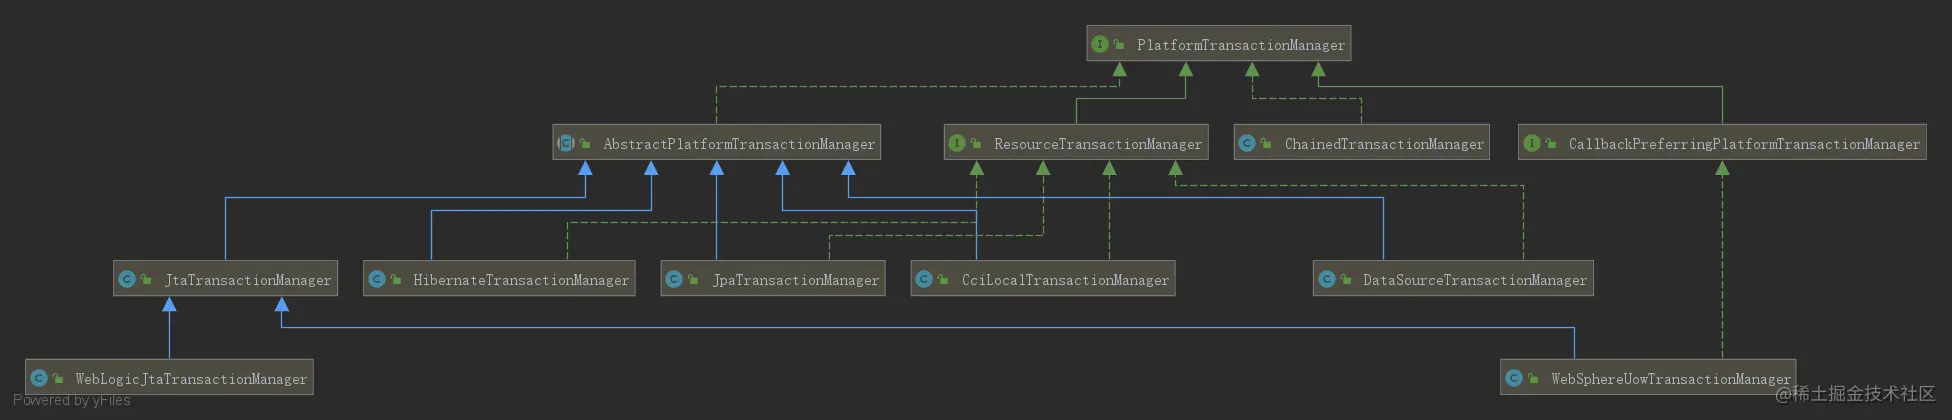This screenshot has height=420, width=1952.
Task: Click class icon of JtaTransactionManager
Action: 127,279
